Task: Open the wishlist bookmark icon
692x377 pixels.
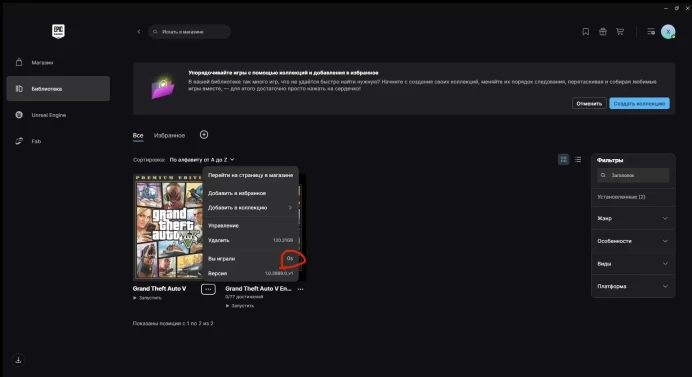Action: (x=586, y=32)
